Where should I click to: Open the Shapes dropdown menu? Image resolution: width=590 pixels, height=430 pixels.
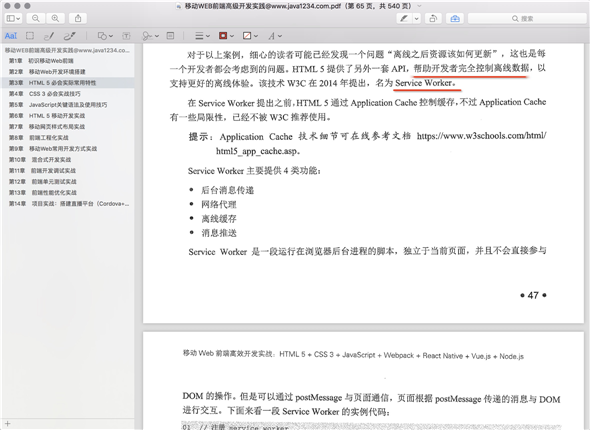click(105, 36)
